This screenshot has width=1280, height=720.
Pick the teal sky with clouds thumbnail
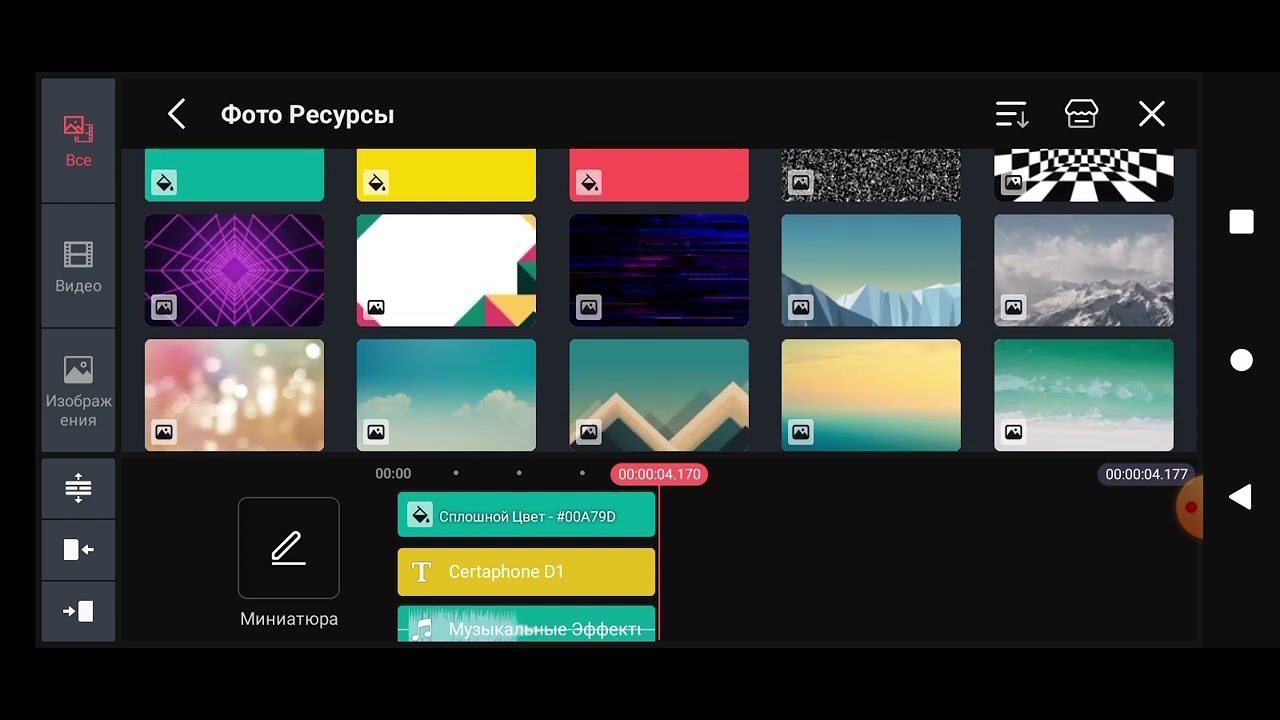tap(446, 395)
